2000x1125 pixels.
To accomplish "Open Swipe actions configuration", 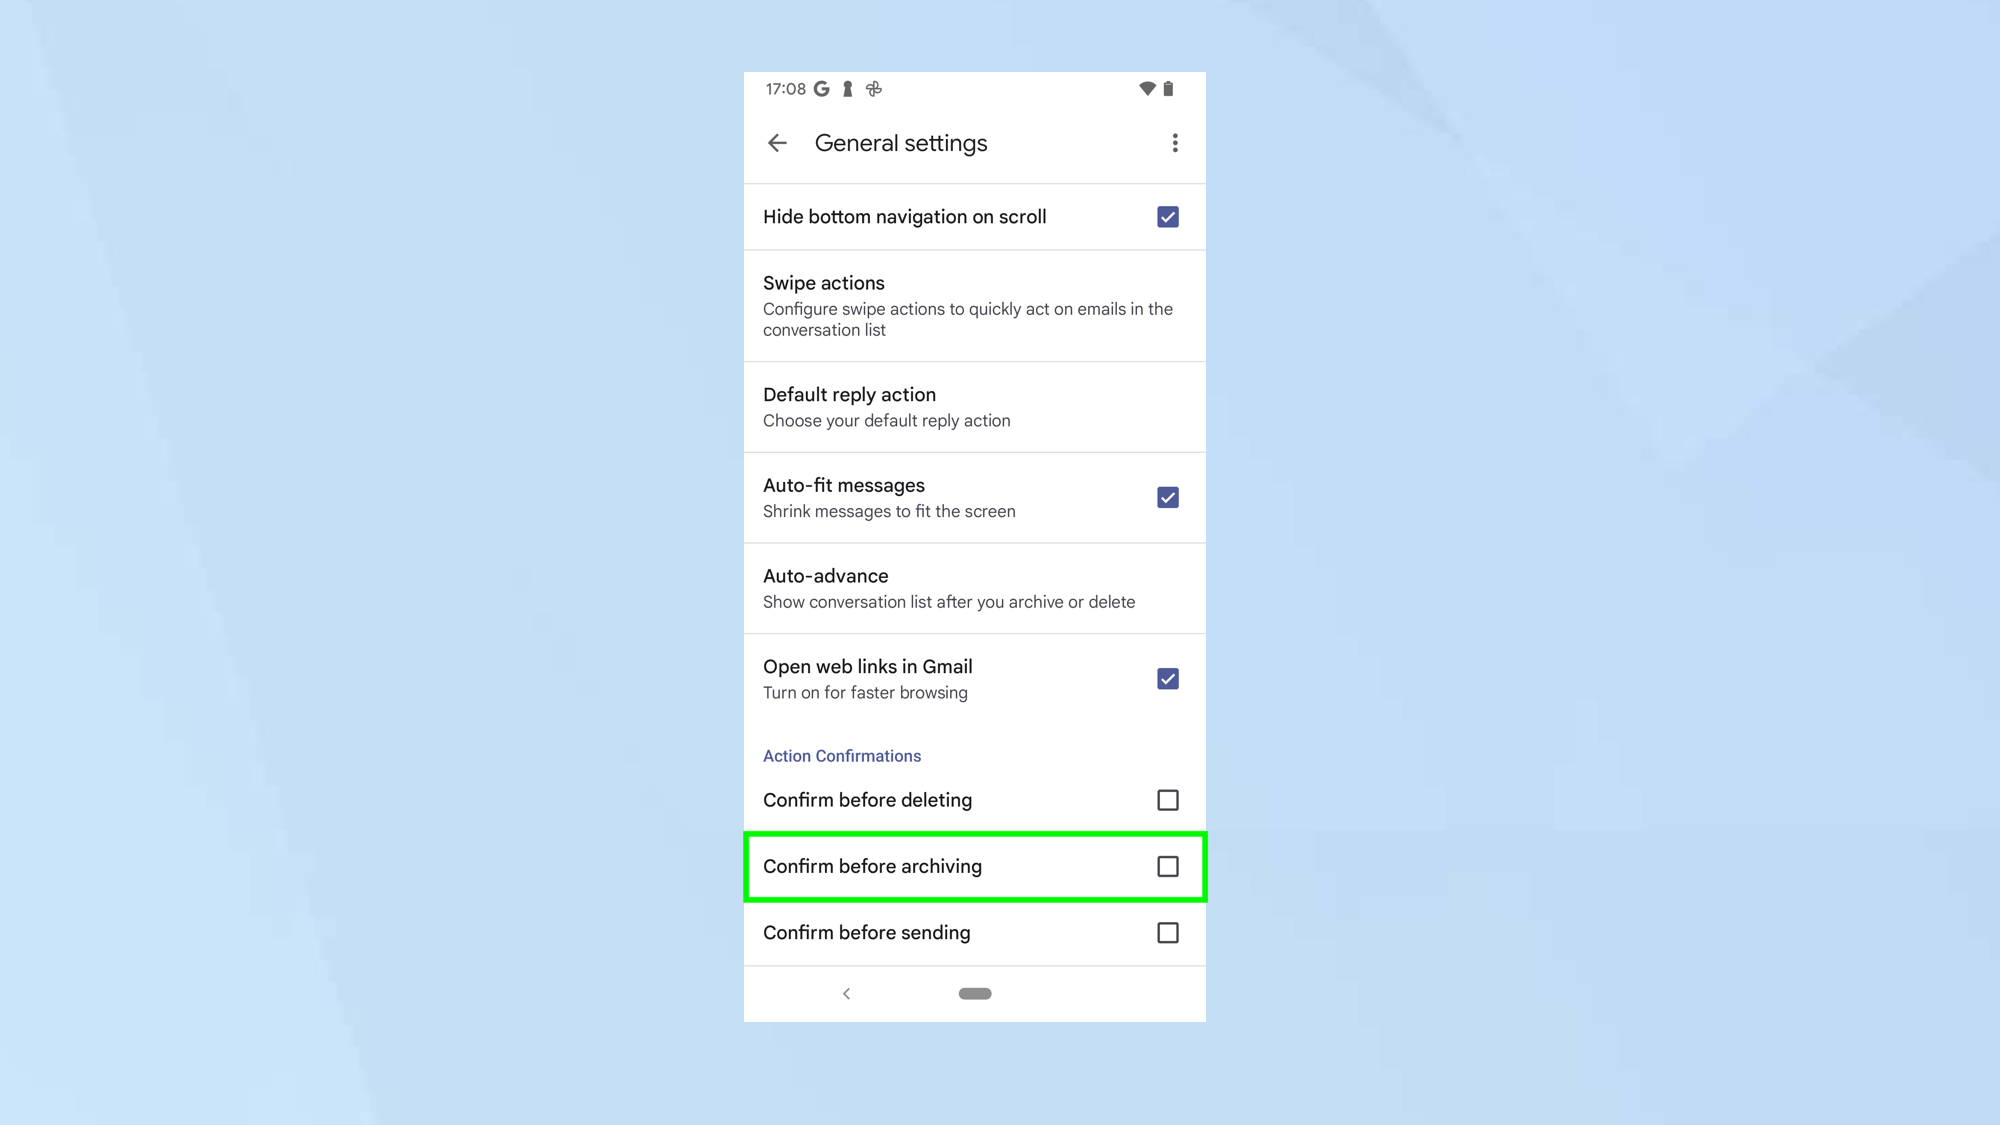I will [x=975, y=305].
